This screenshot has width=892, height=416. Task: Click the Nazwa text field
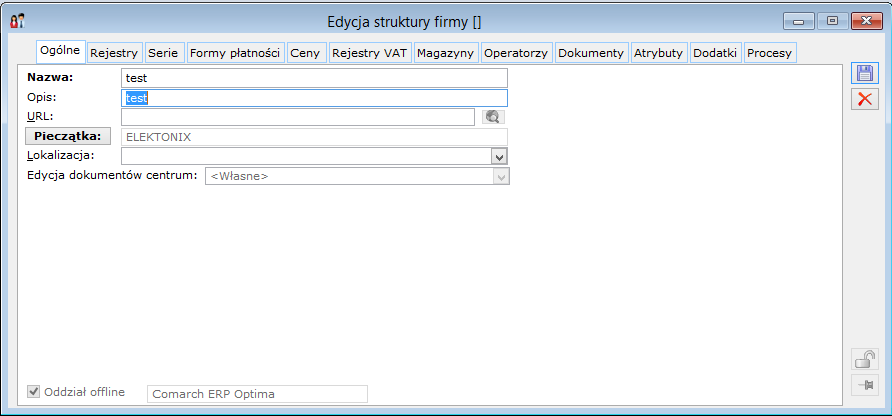click(x=313, y=78)
